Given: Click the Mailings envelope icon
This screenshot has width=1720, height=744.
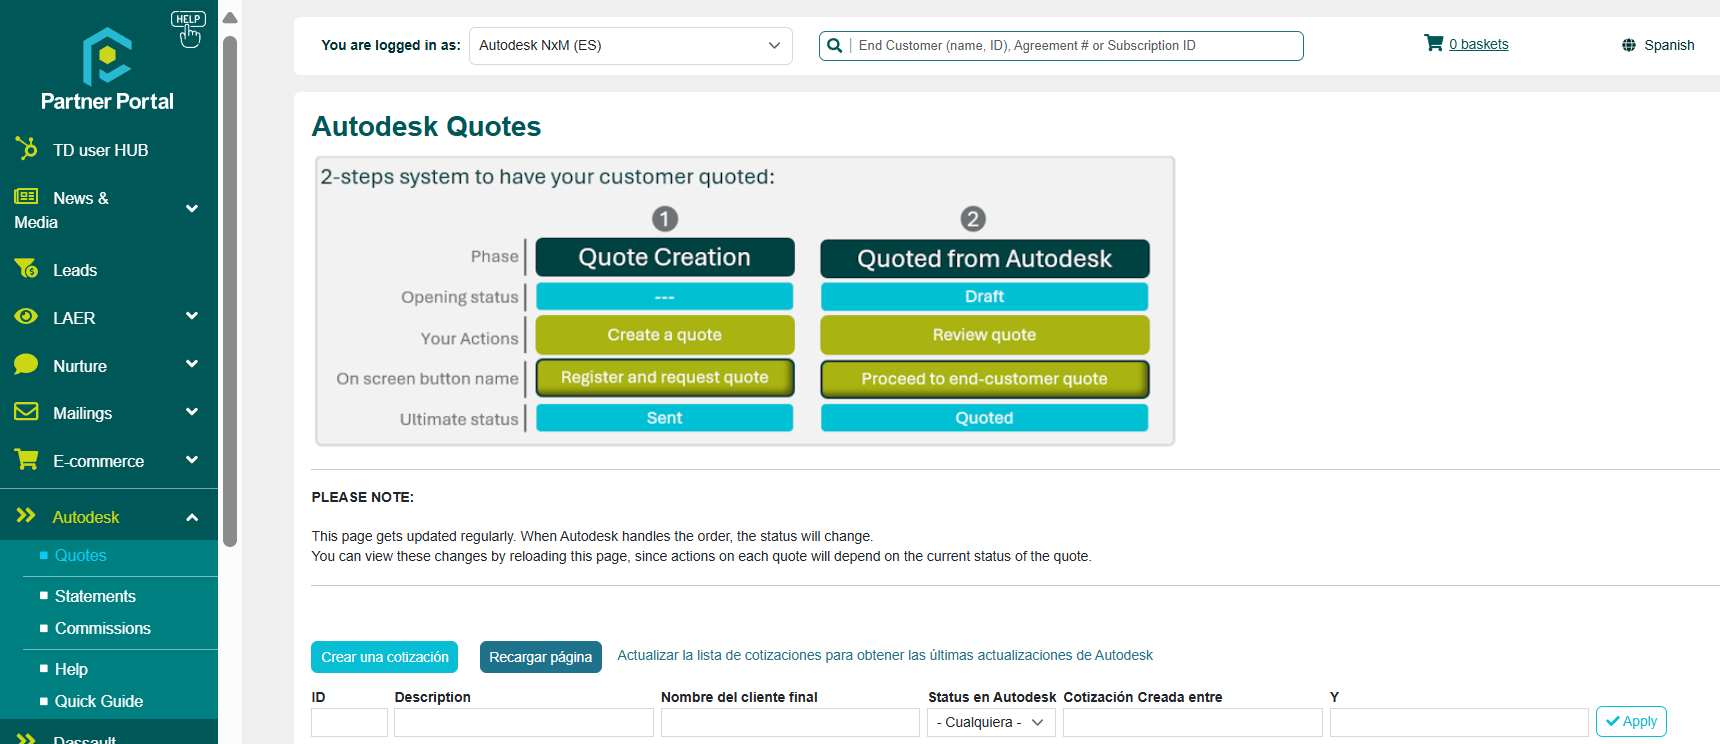Looking at the screenshot, I should (26, 411).
